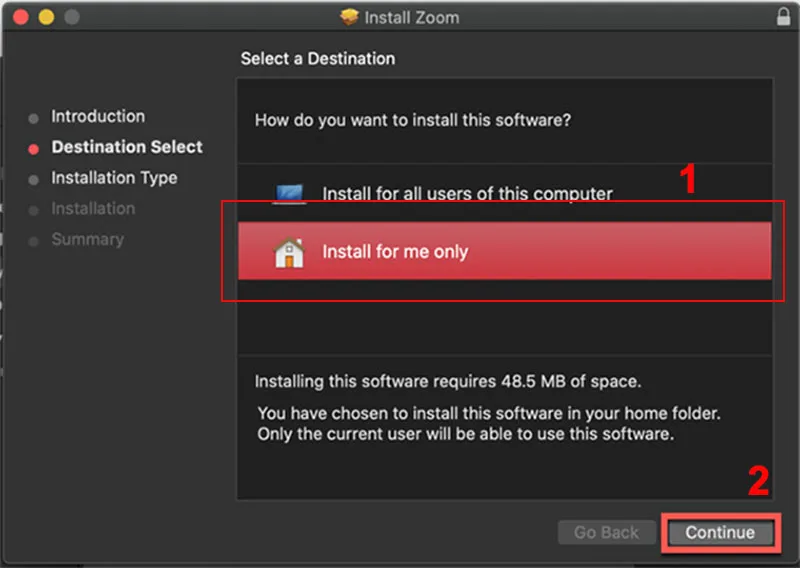This screenshot has height=568, width=800.
Task: Select the Introduction step in sidebar
Action: [x=97, y=116]
